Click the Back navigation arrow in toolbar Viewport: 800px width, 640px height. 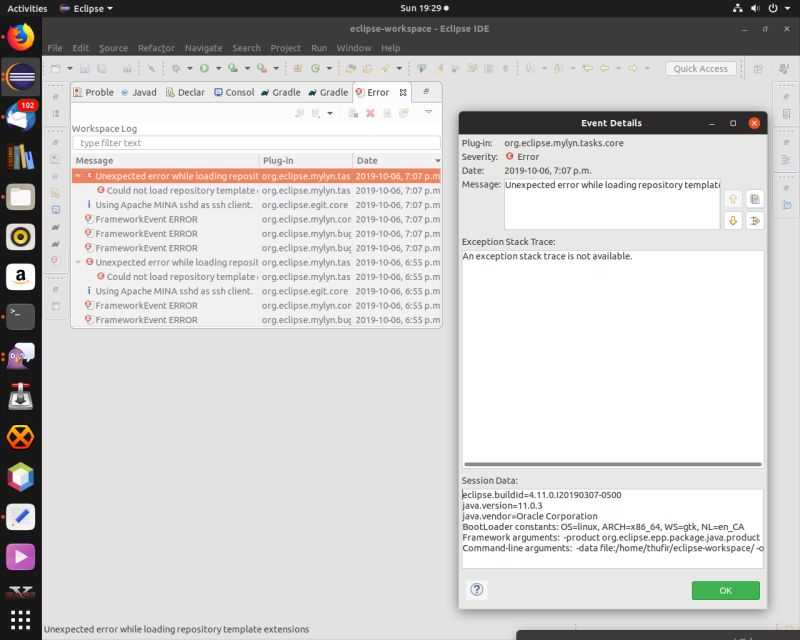pyautogui.click(x=605, y=68)
